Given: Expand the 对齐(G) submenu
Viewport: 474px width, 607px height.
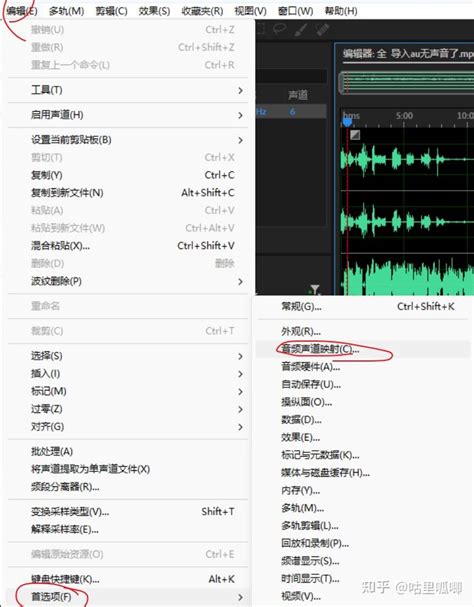Looking at the screenshot, I should 128,427.
